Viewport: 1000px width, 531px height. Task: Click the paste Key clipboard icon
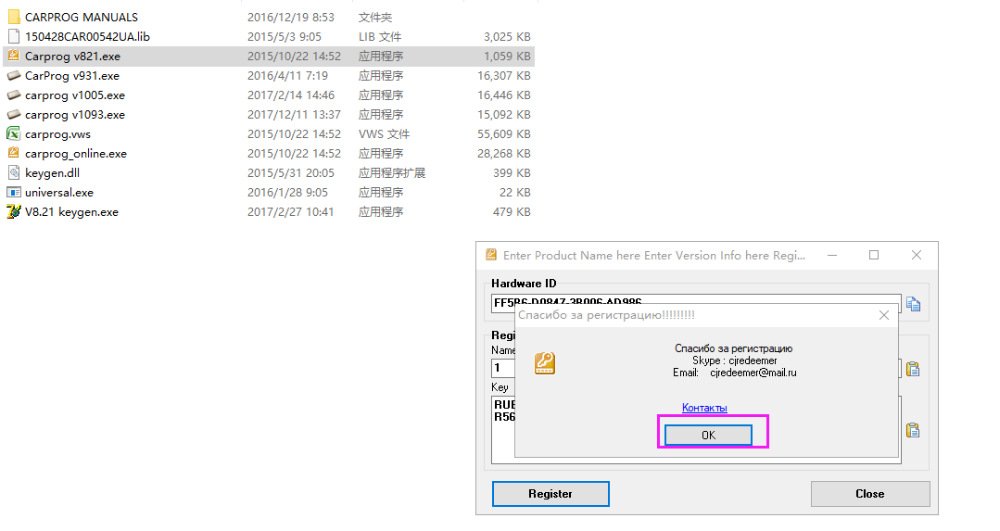(913, 430)
